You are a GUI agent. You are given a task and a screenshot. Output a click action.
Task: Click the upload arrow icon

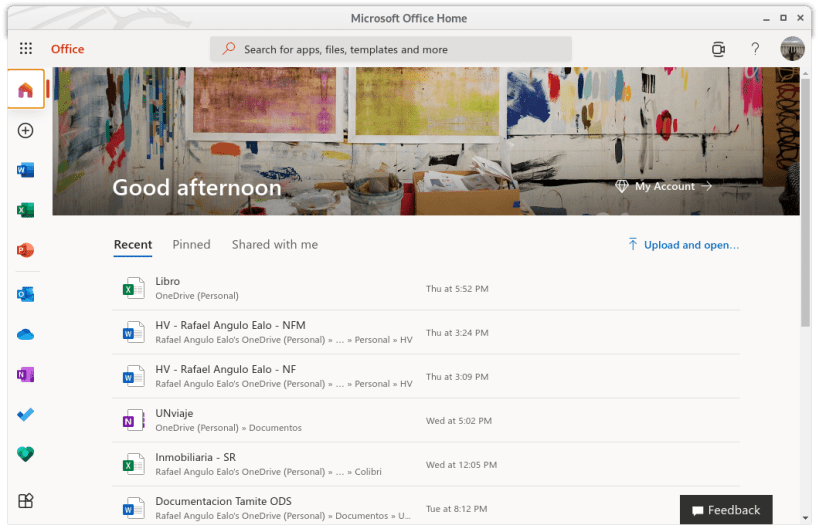[633, 244]
